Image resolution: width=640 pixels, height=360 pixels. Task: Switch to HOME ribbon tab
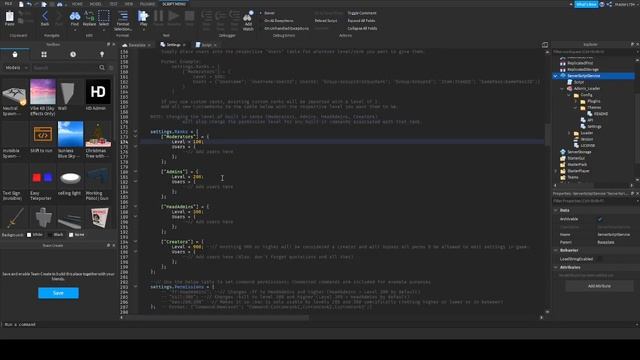coord(77,4)
